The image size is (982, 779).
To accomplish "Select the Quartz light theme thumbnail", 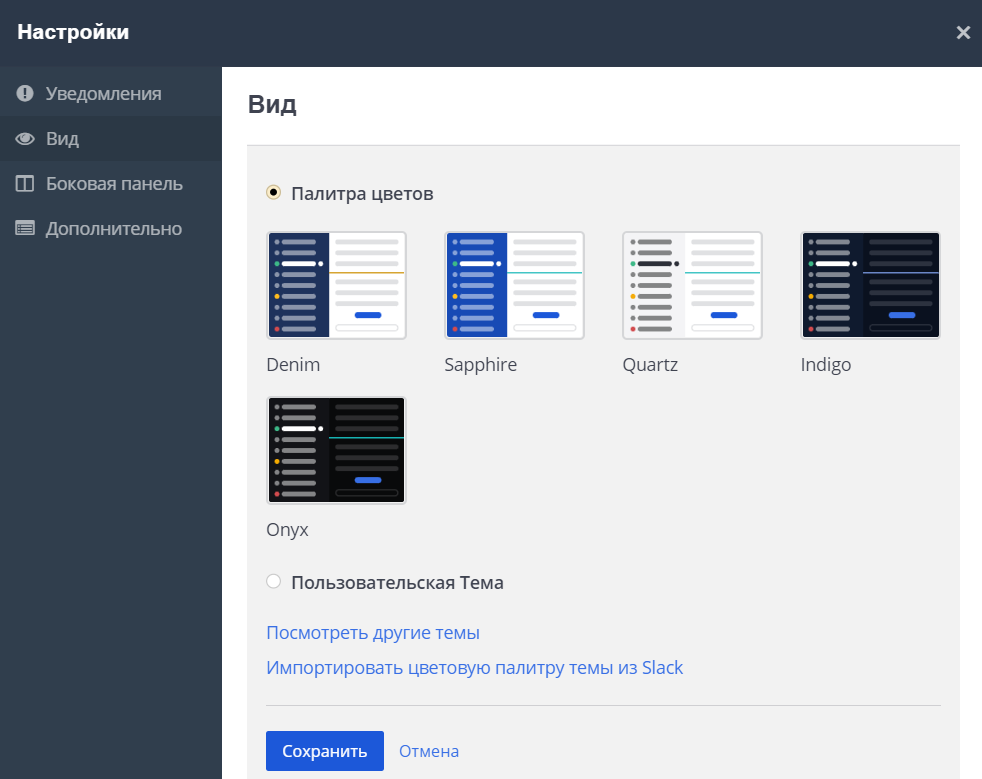I will (x=692, y=285).
